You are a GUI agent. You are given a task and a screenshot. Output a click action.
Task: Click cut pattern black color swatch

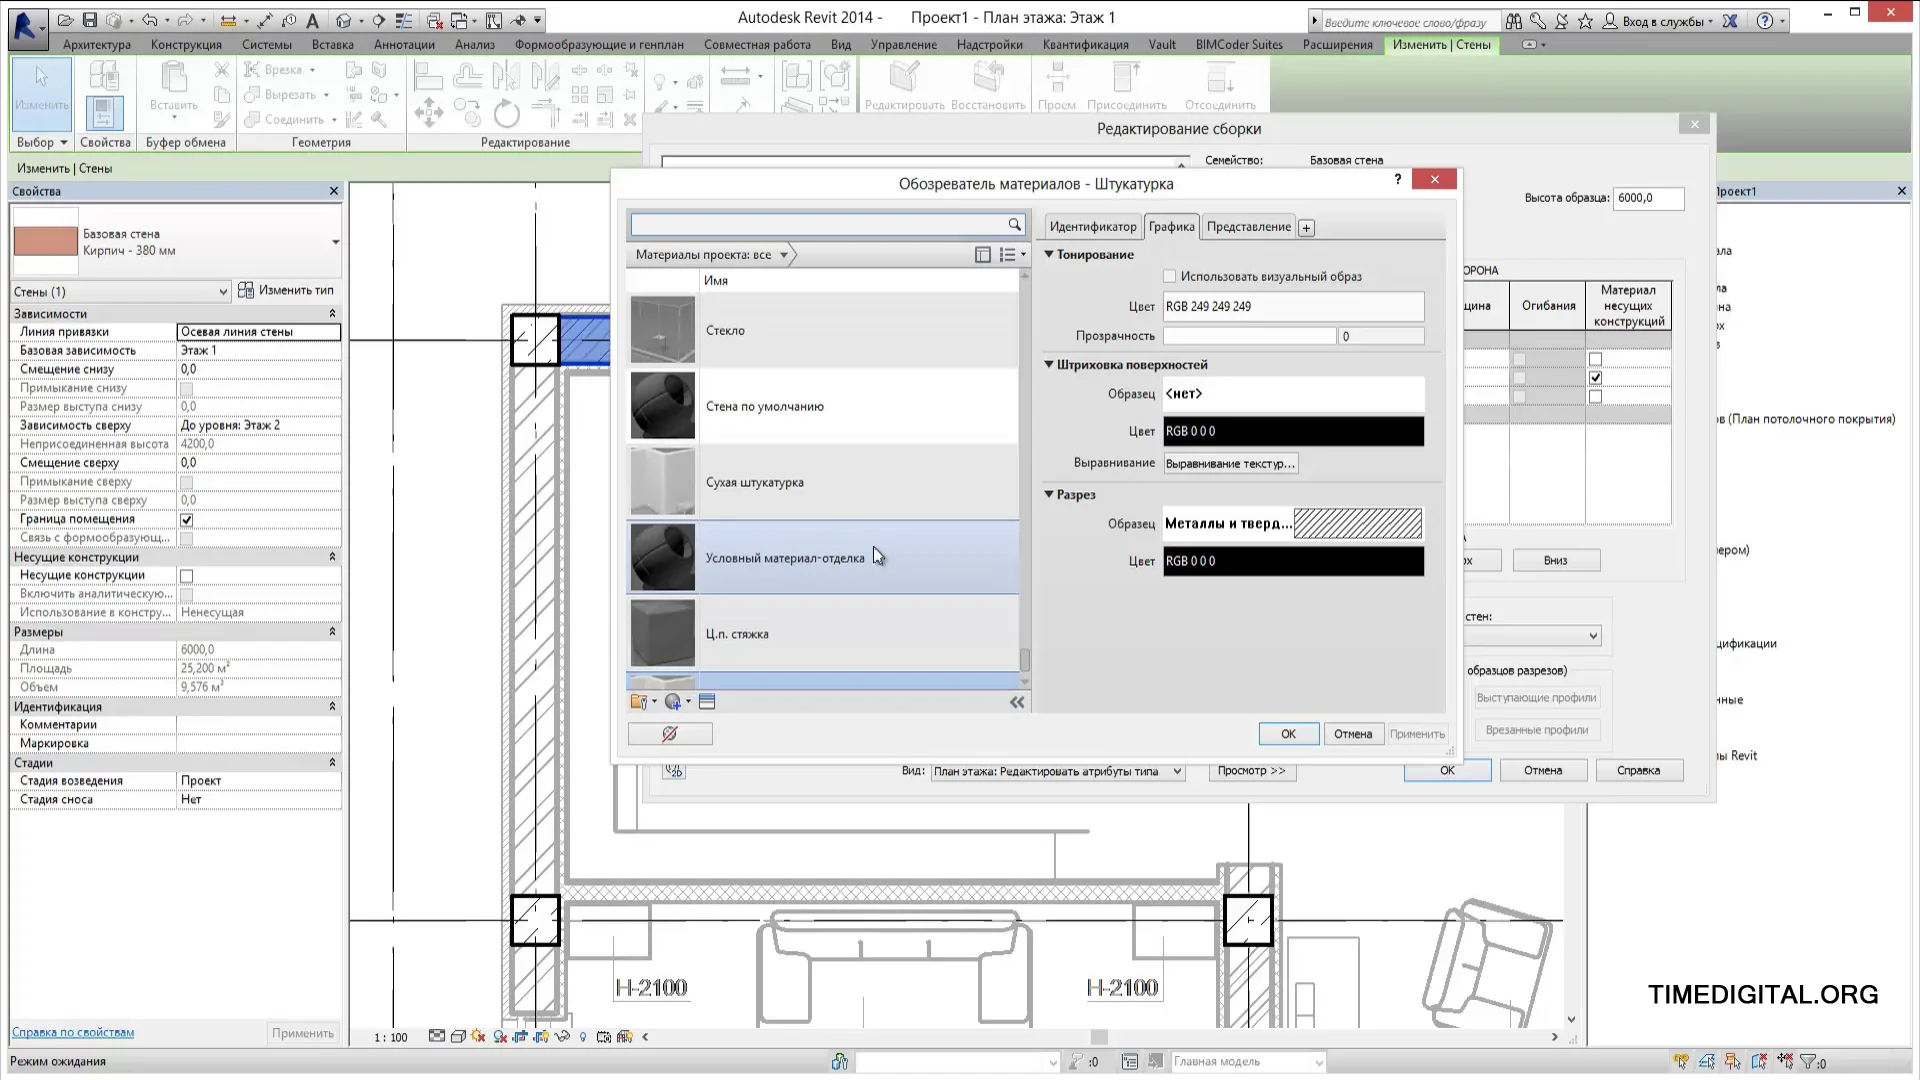[x=1293, y=561]
